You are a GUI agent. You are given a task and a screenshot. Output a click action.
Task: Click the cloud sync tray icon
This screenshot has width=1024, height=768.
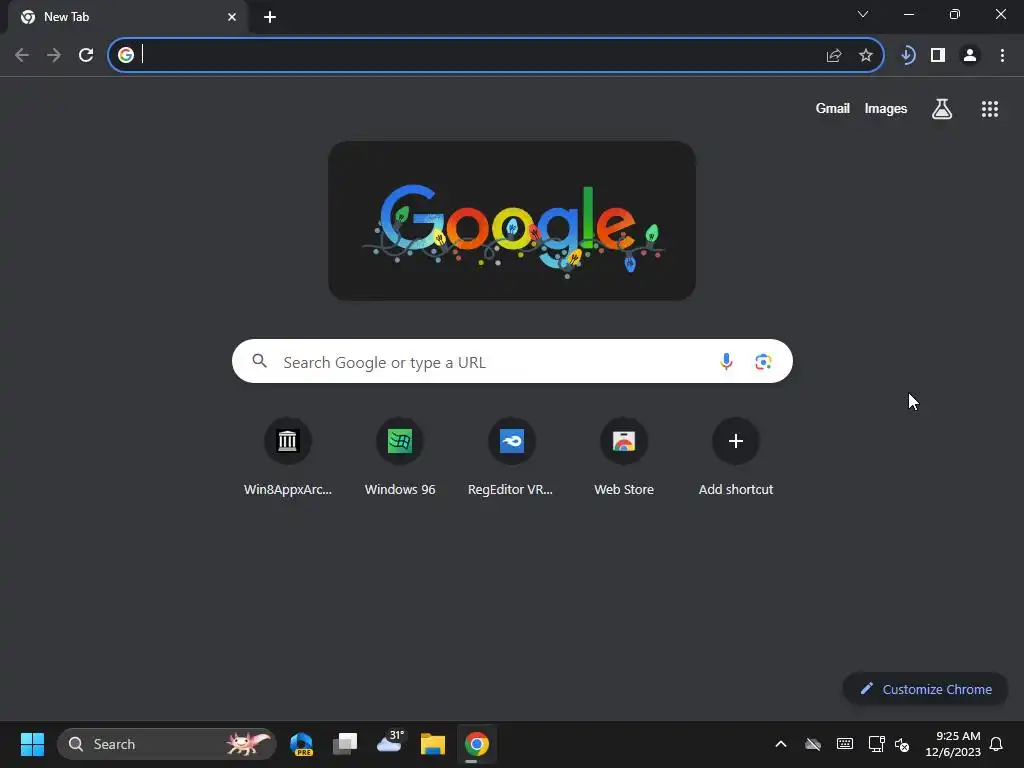(813, 744)
